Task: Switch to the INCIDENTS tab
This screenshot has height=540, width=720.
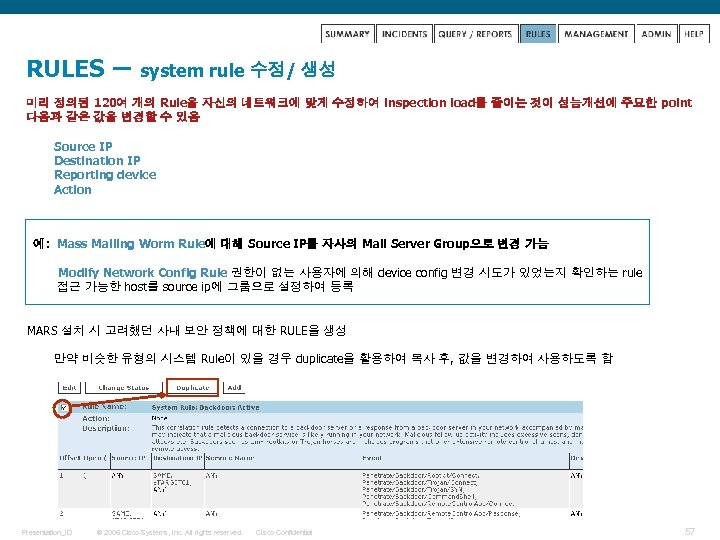Action: (404, 34)
